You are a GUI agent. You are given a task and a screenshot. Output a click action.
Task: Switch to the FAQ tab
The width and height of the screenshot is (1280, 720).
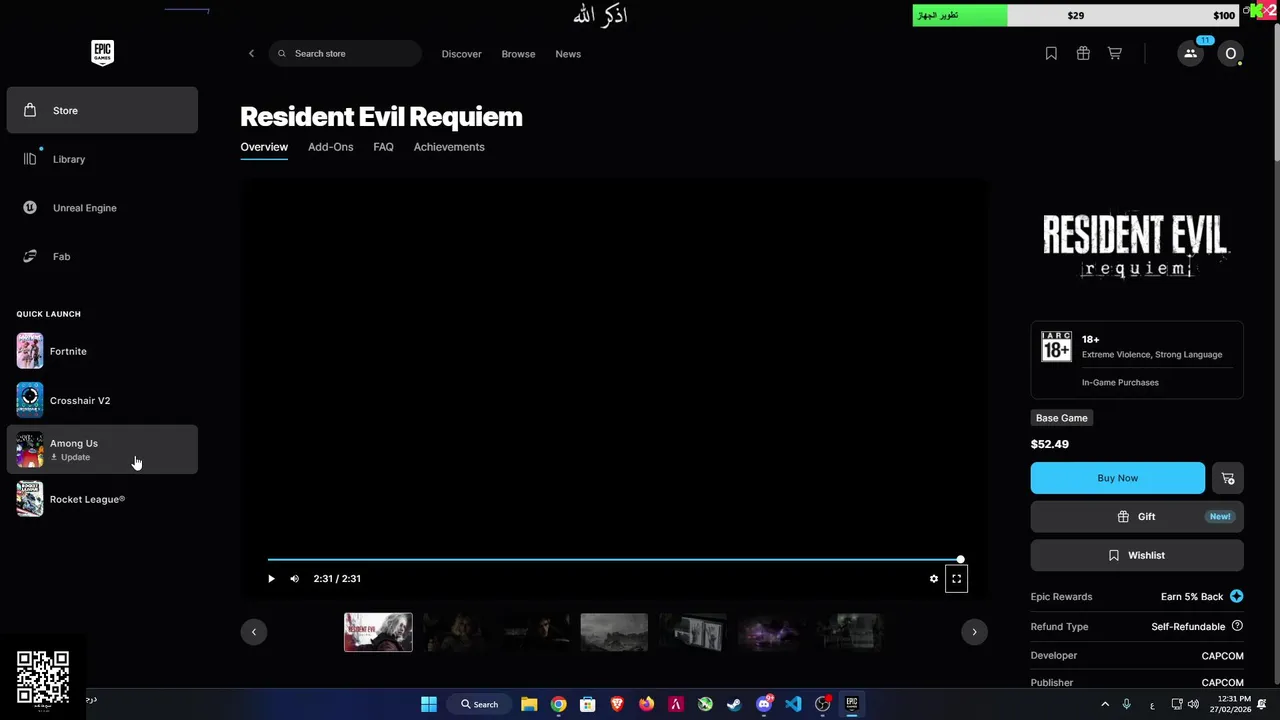click(383, 147)
